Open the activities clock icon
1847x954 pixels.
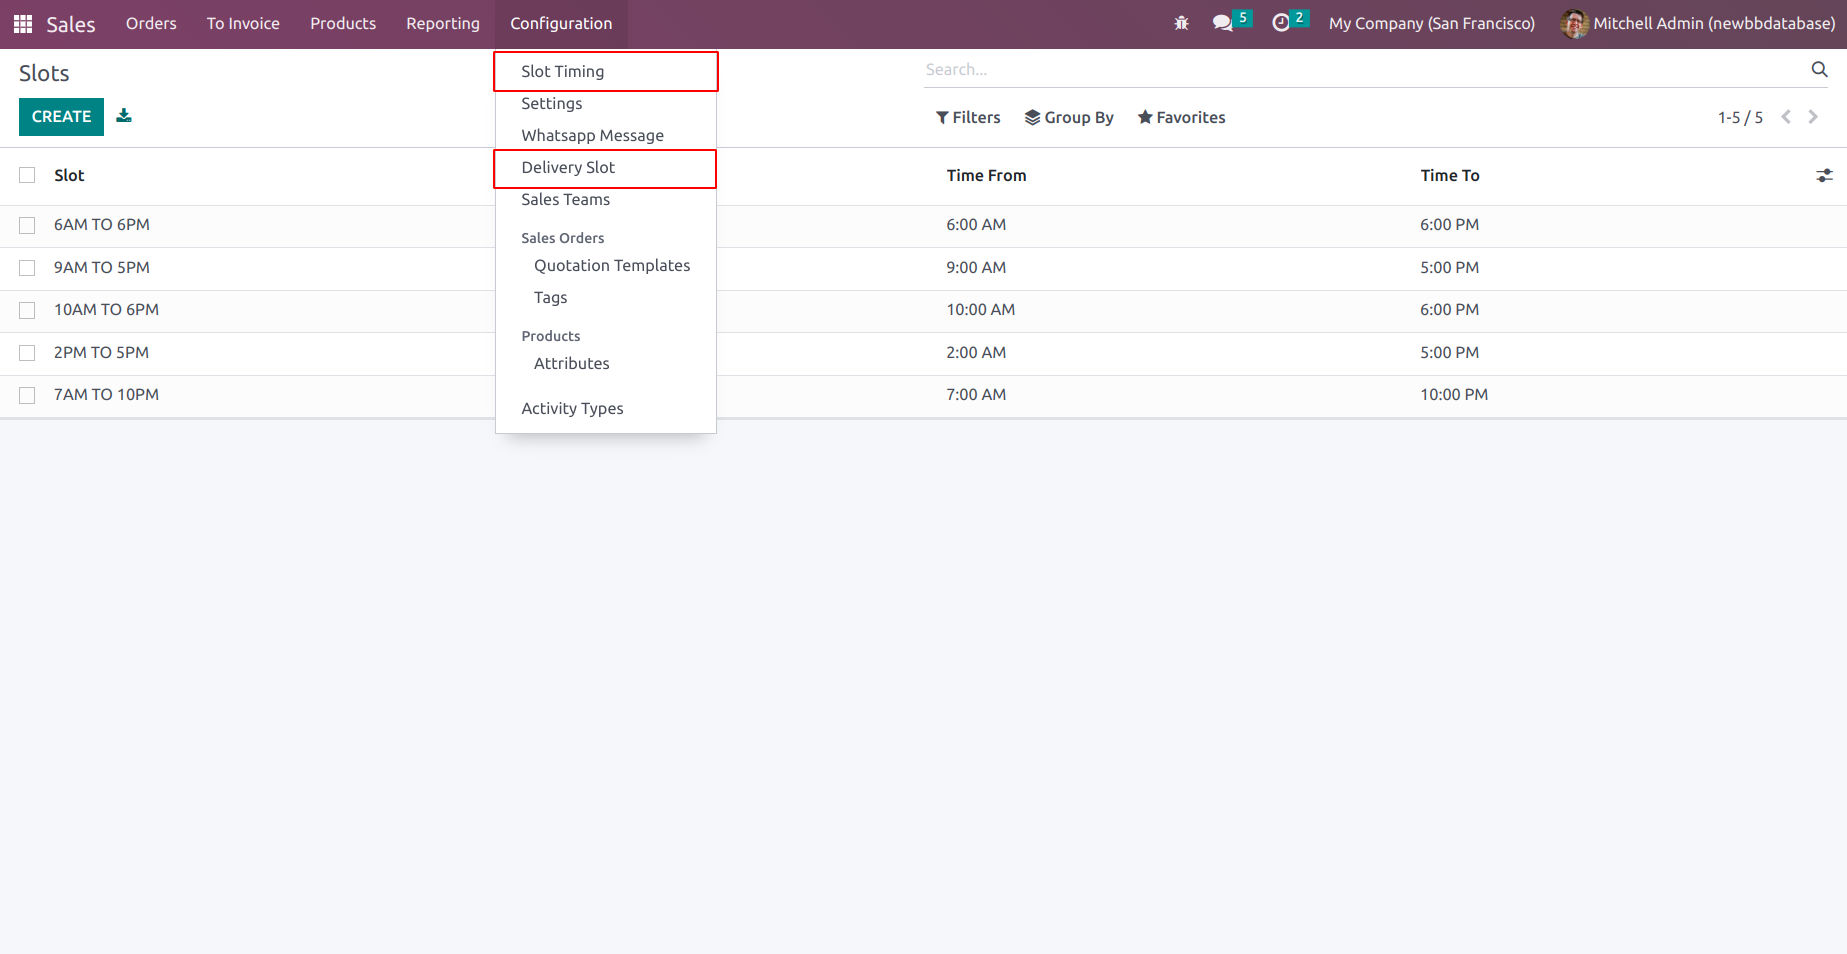(1281, 23)
